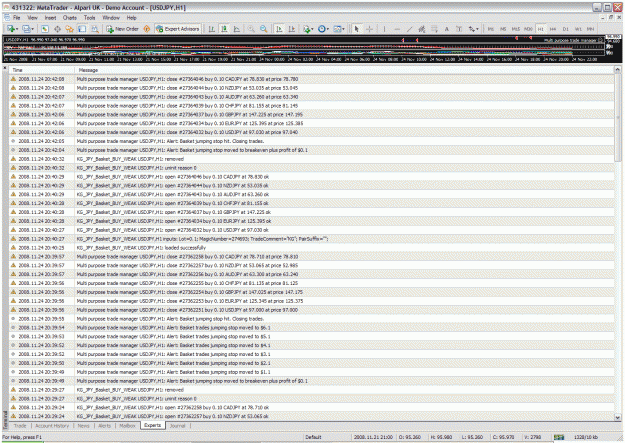Open the Insert menu
625x443 pixels.
tap(50, 18)
